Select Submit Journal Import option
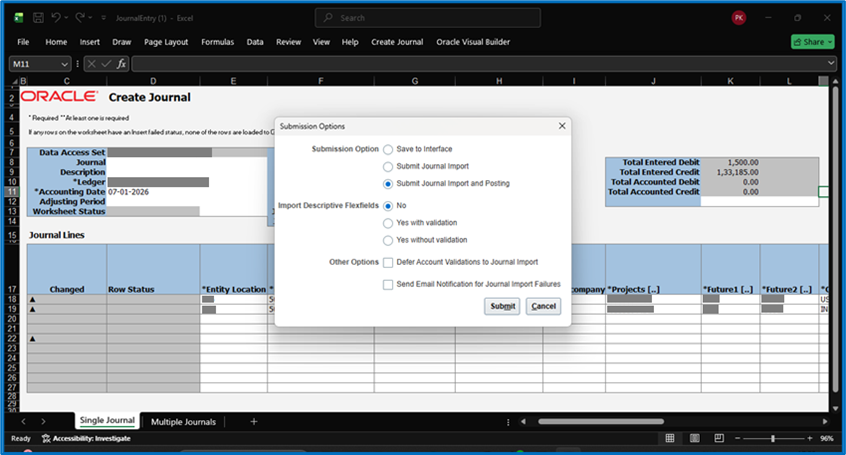846x455 pixels. click(x=388, y=167)
